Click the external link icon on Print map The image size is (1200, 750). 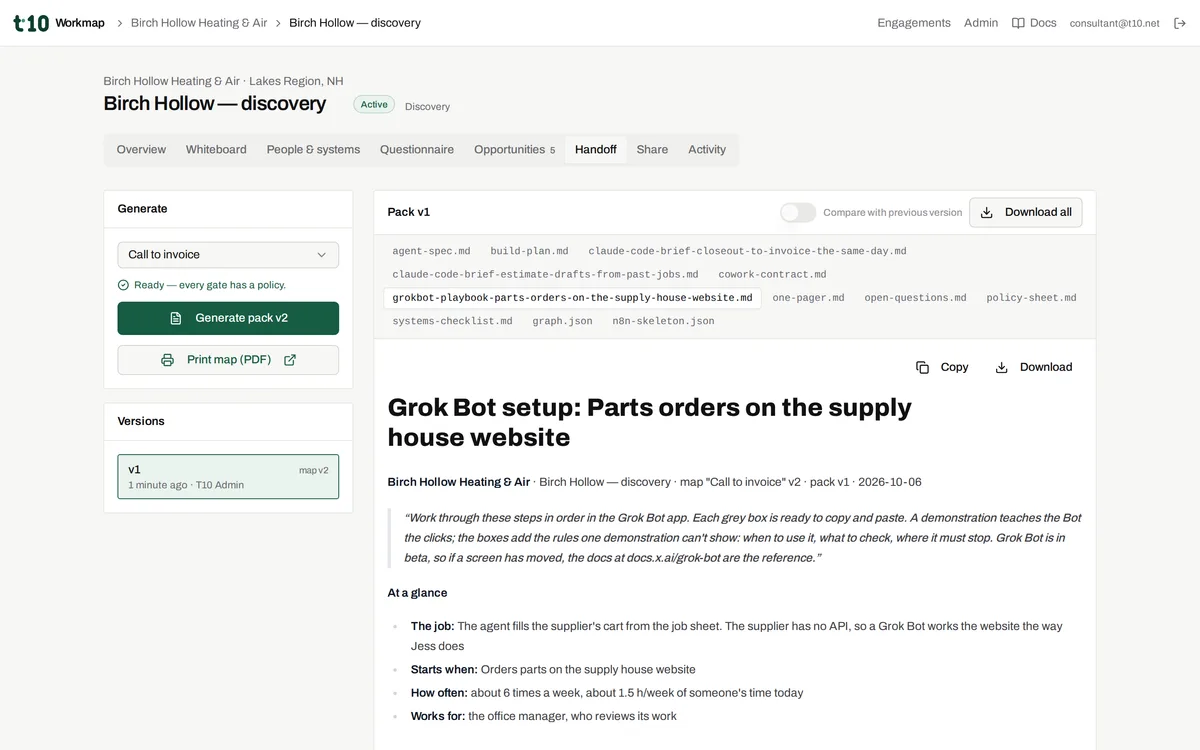(x=290, y=360)
